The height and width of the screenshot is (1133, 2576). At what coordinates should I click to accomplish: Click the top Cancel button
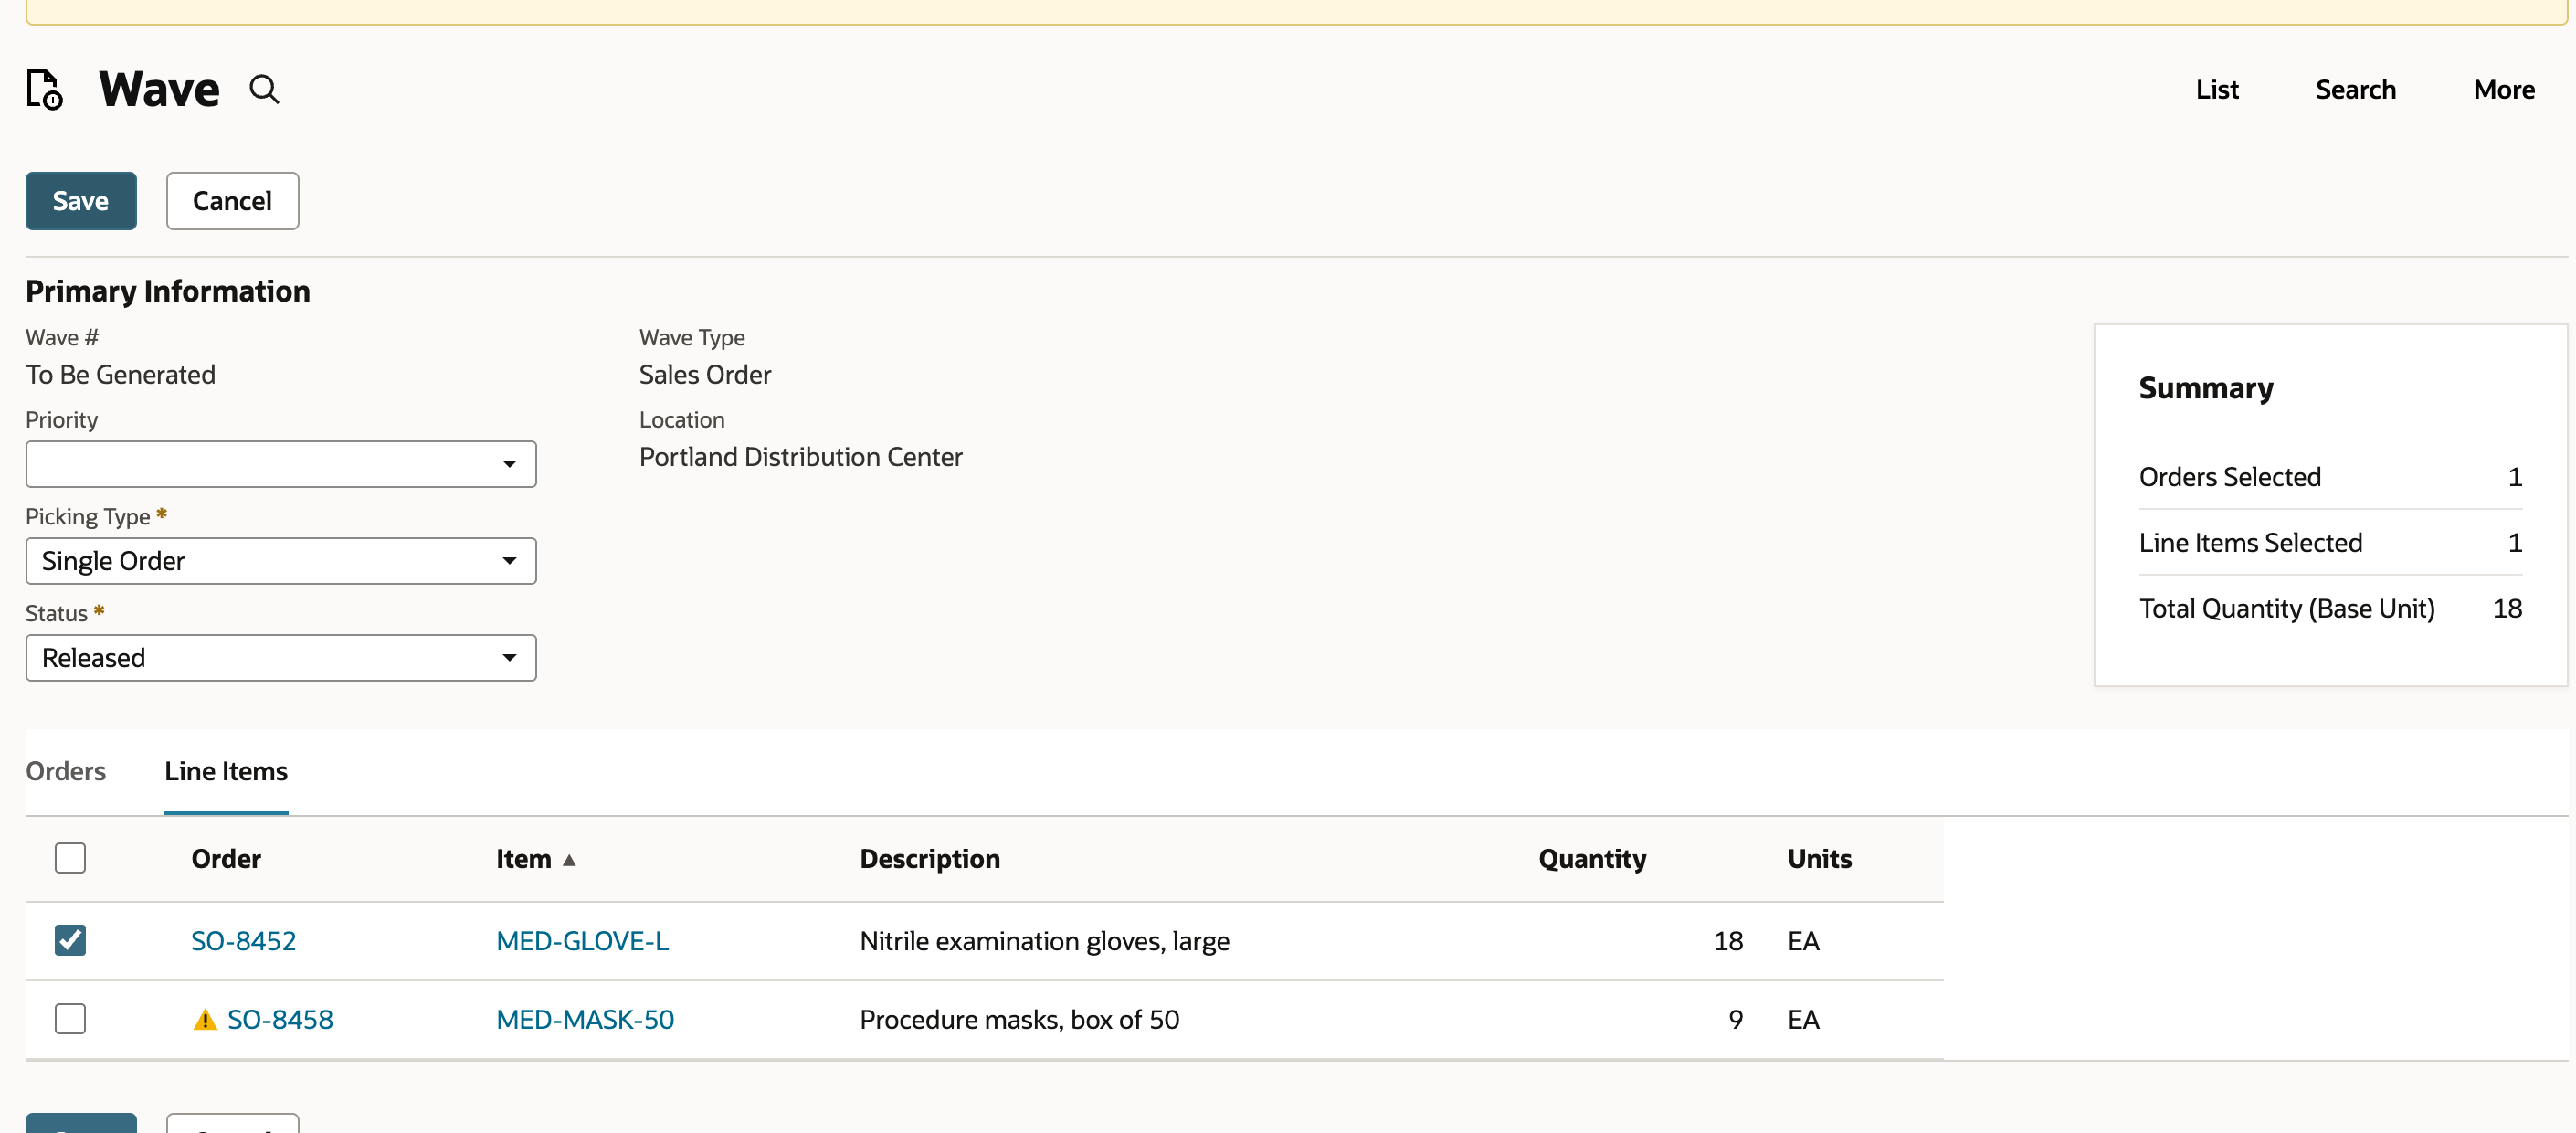(232, 201)
